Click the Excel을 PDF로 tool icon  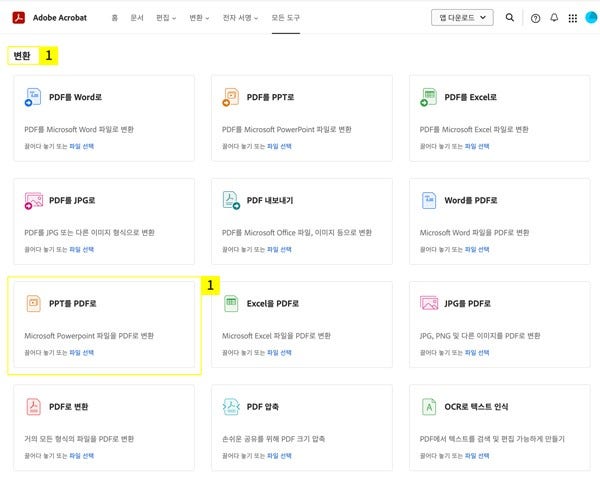tap(231, 303)
